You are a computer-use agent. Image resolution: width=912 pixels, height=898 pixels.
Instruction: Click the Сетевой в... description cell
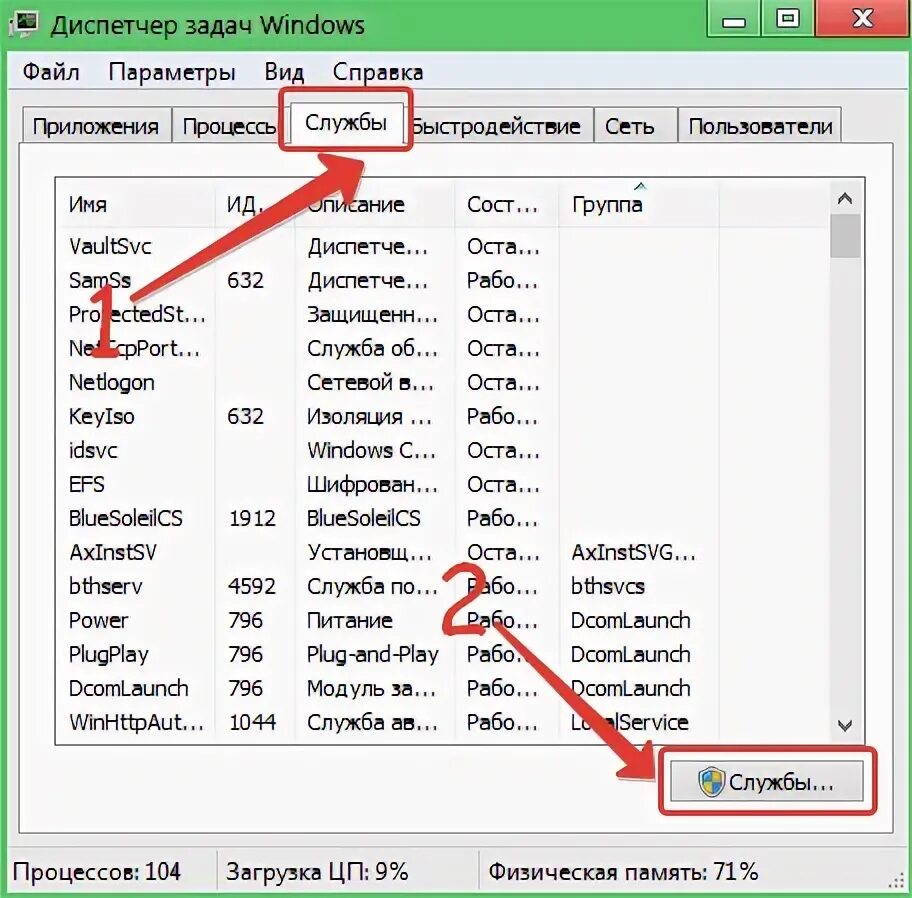(x=370, y=382)
